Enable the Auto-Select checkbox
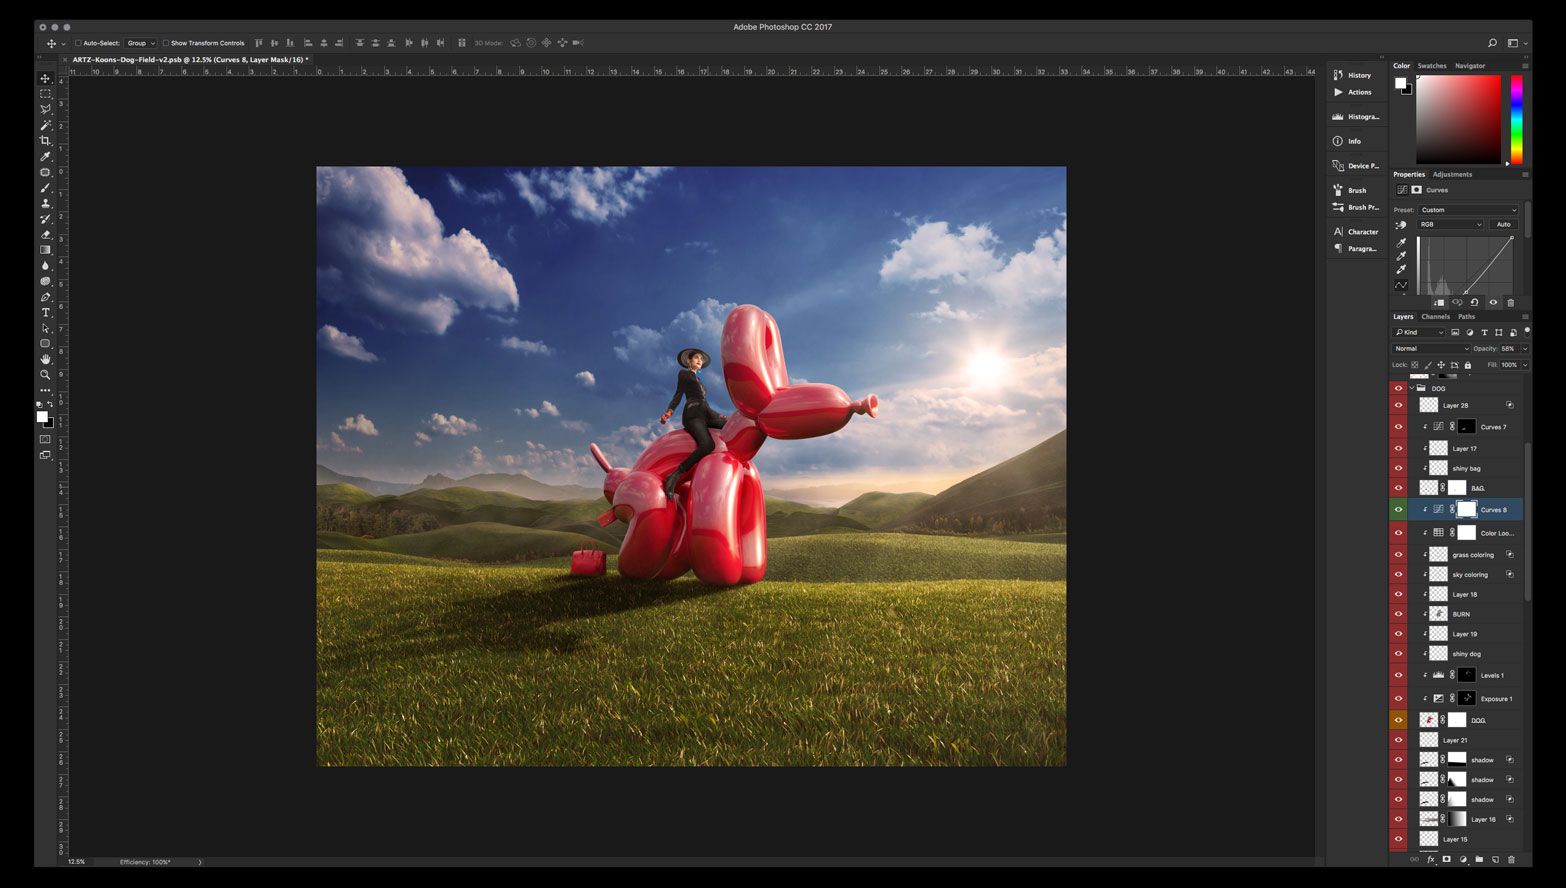The image size is (1566, 888). 78,43
